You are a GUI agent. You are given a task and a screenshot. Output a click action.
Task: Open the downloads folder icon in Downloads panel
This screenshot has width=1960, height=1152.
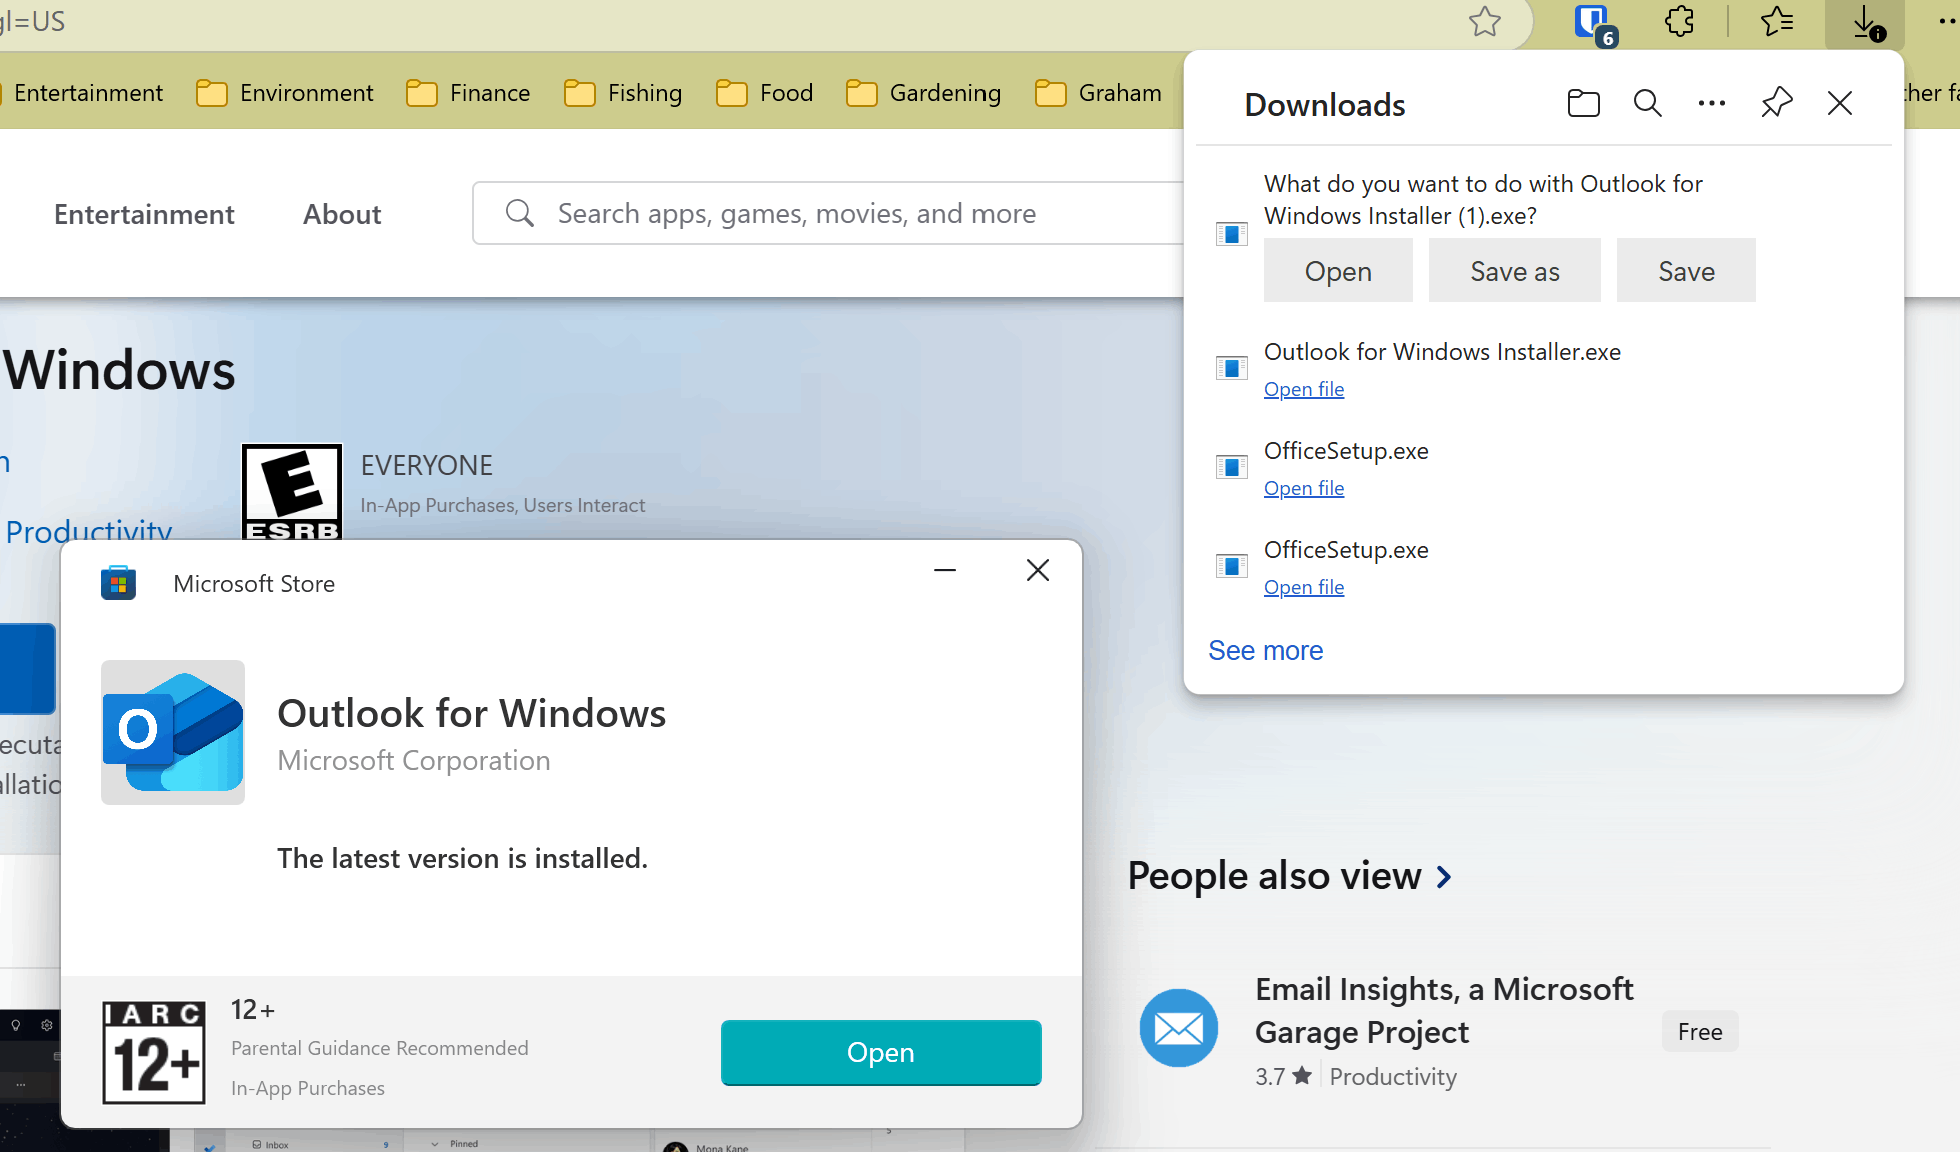pyautogui.click(x=1583, y=103)
